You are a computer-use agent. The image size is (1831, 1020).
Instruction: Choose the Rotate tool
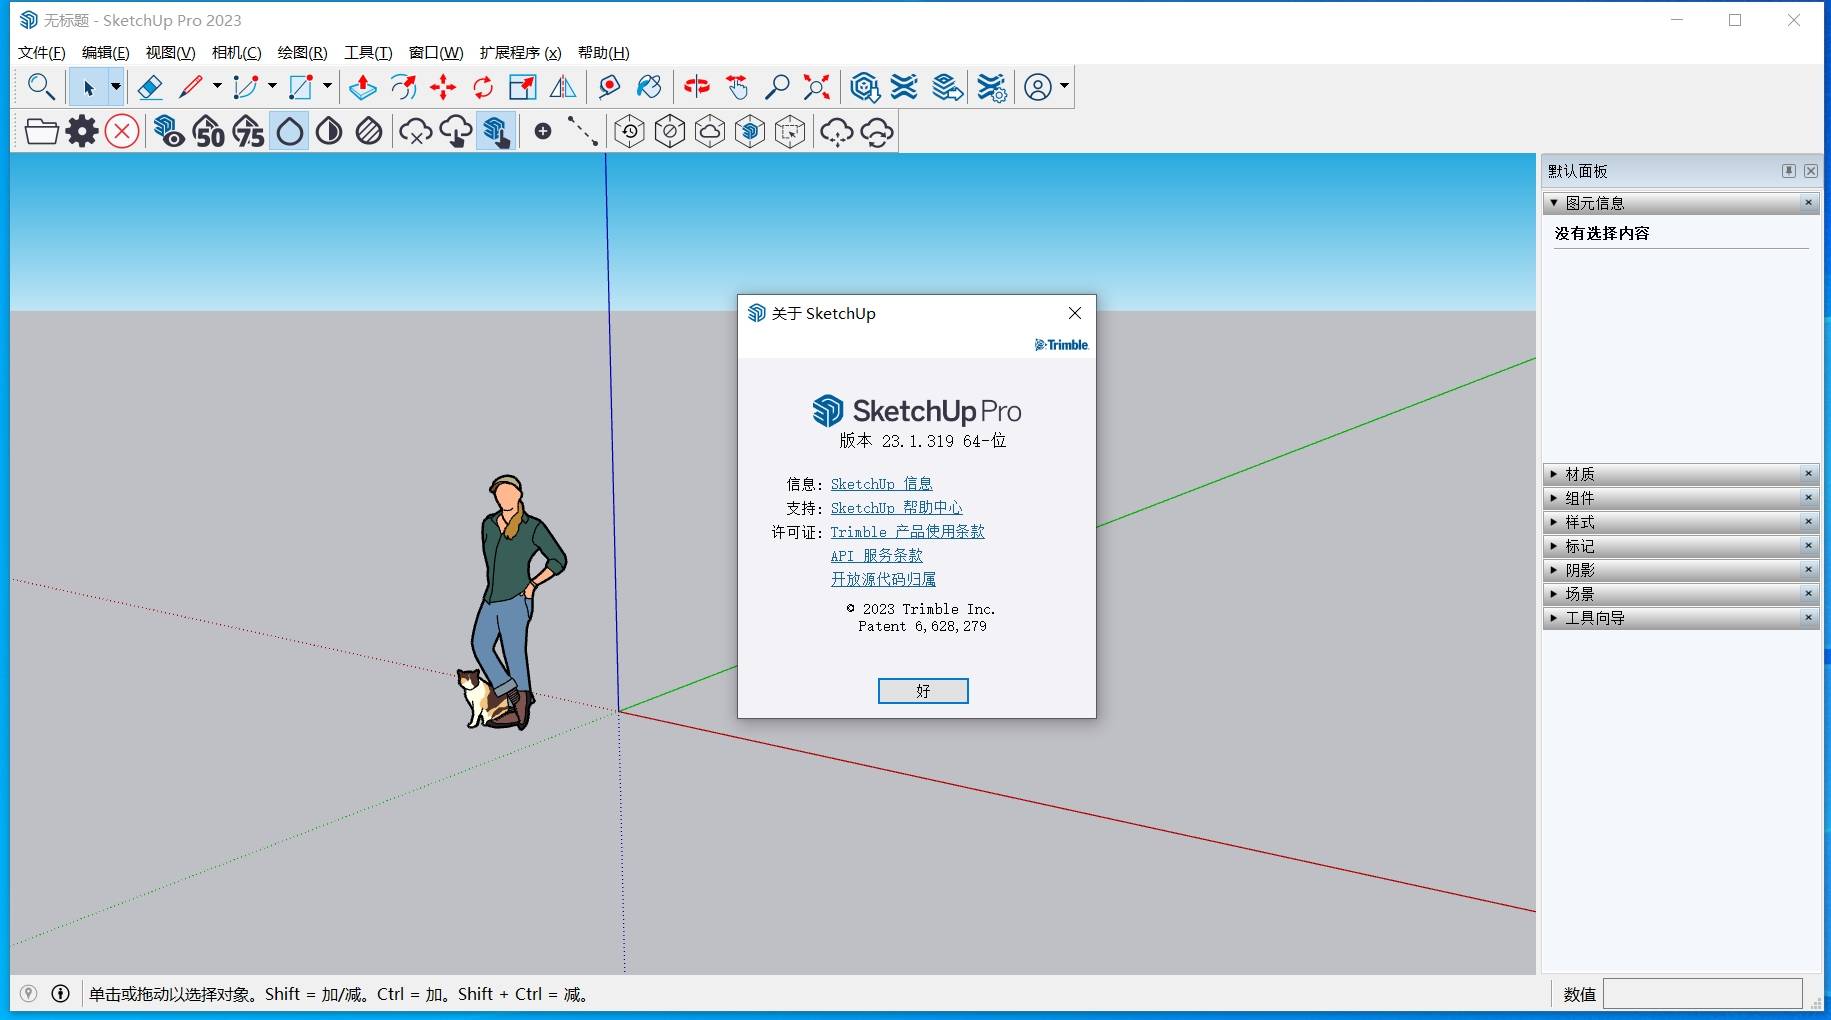[483, 88]
